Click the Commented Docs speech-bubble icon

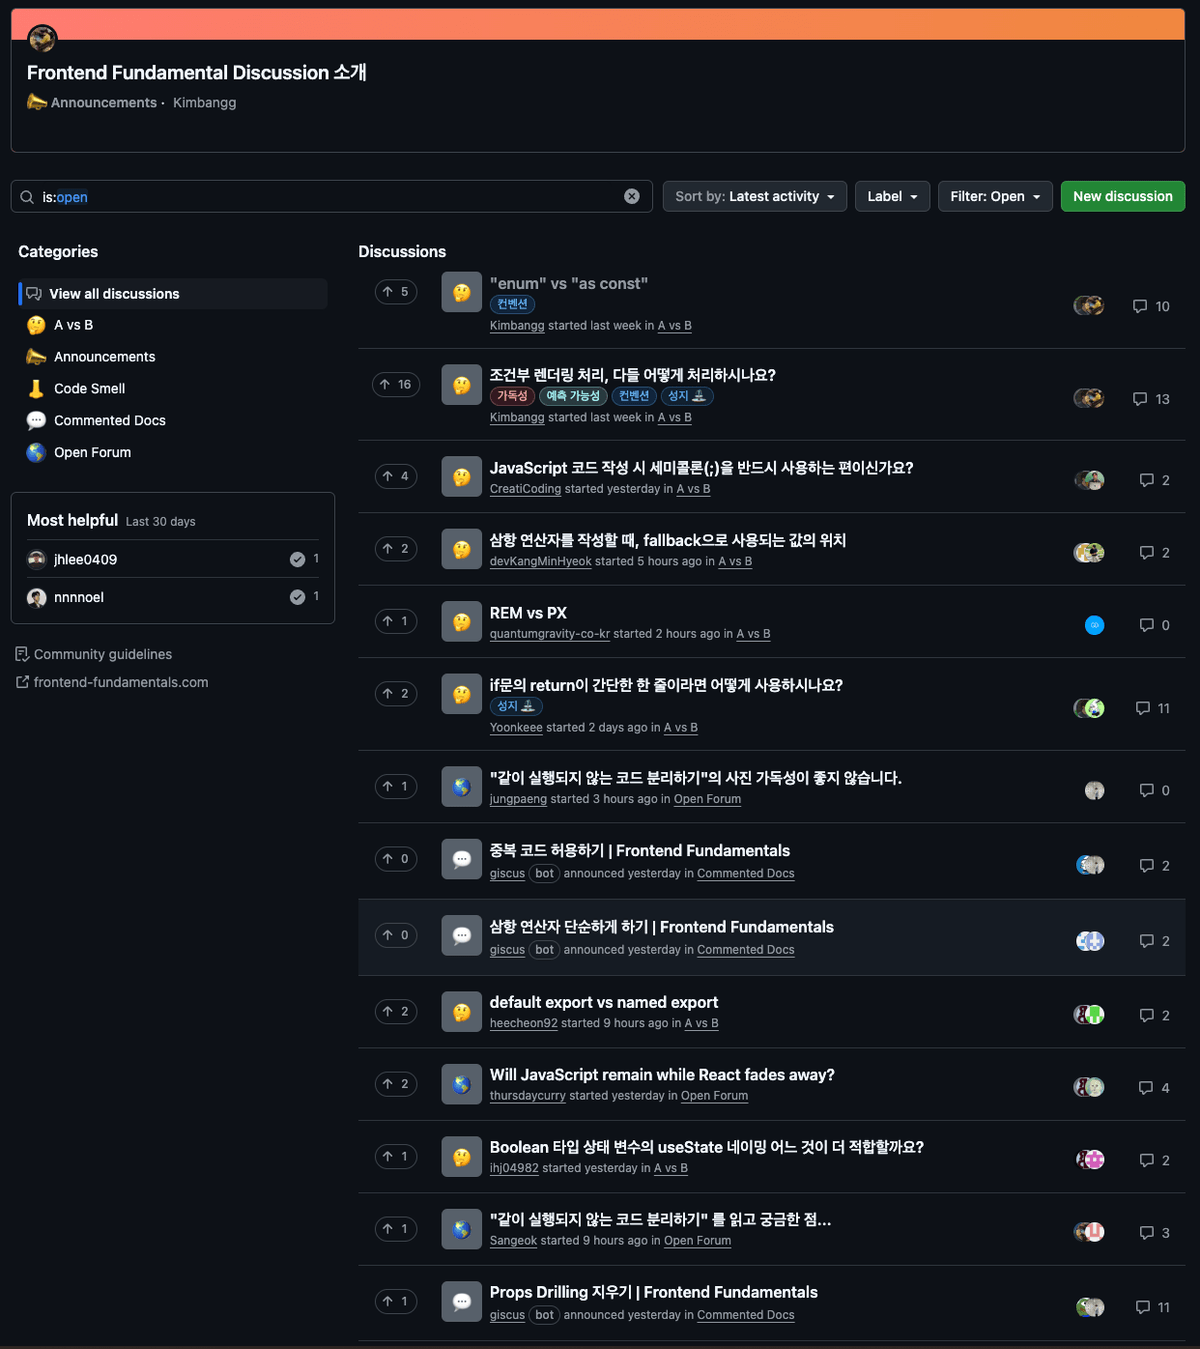click(x=35, y=420)
